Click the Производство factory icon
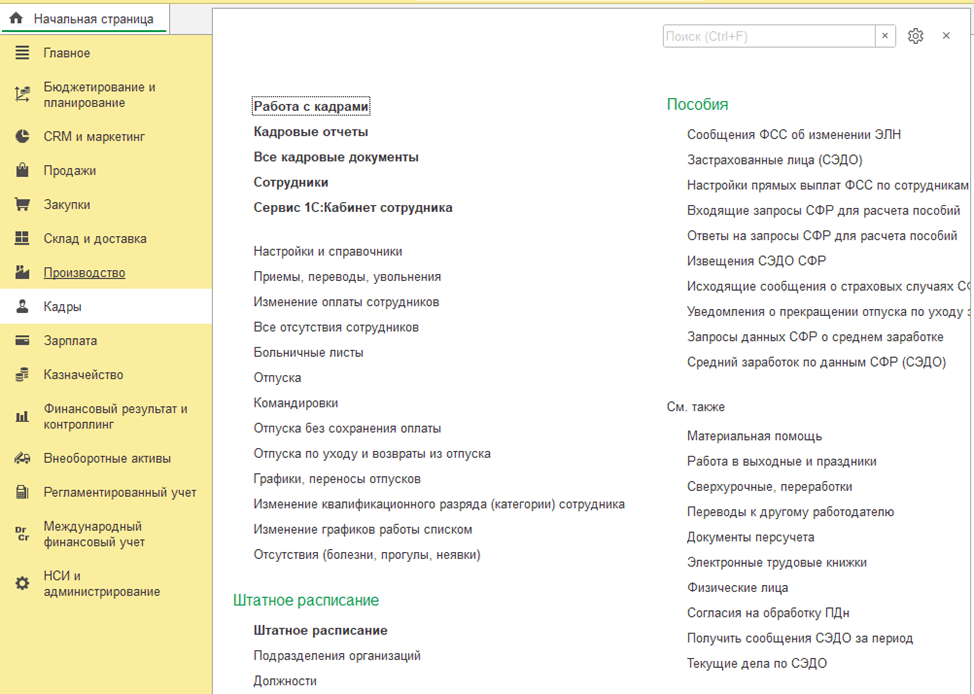This screenshot has width=974, height=694. coord(22,273)
